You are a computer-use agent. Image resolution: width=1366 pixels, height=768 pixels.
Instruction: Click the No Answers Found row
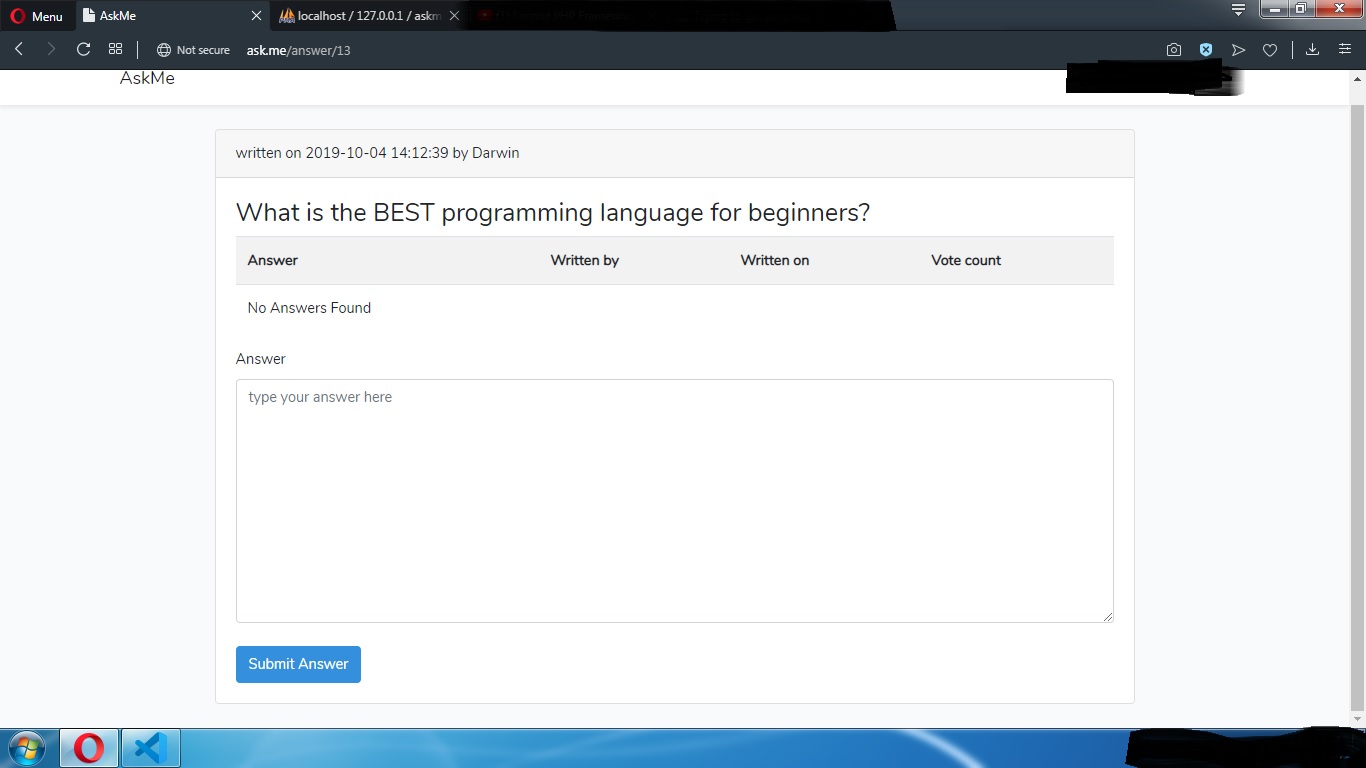coord(675,308)
